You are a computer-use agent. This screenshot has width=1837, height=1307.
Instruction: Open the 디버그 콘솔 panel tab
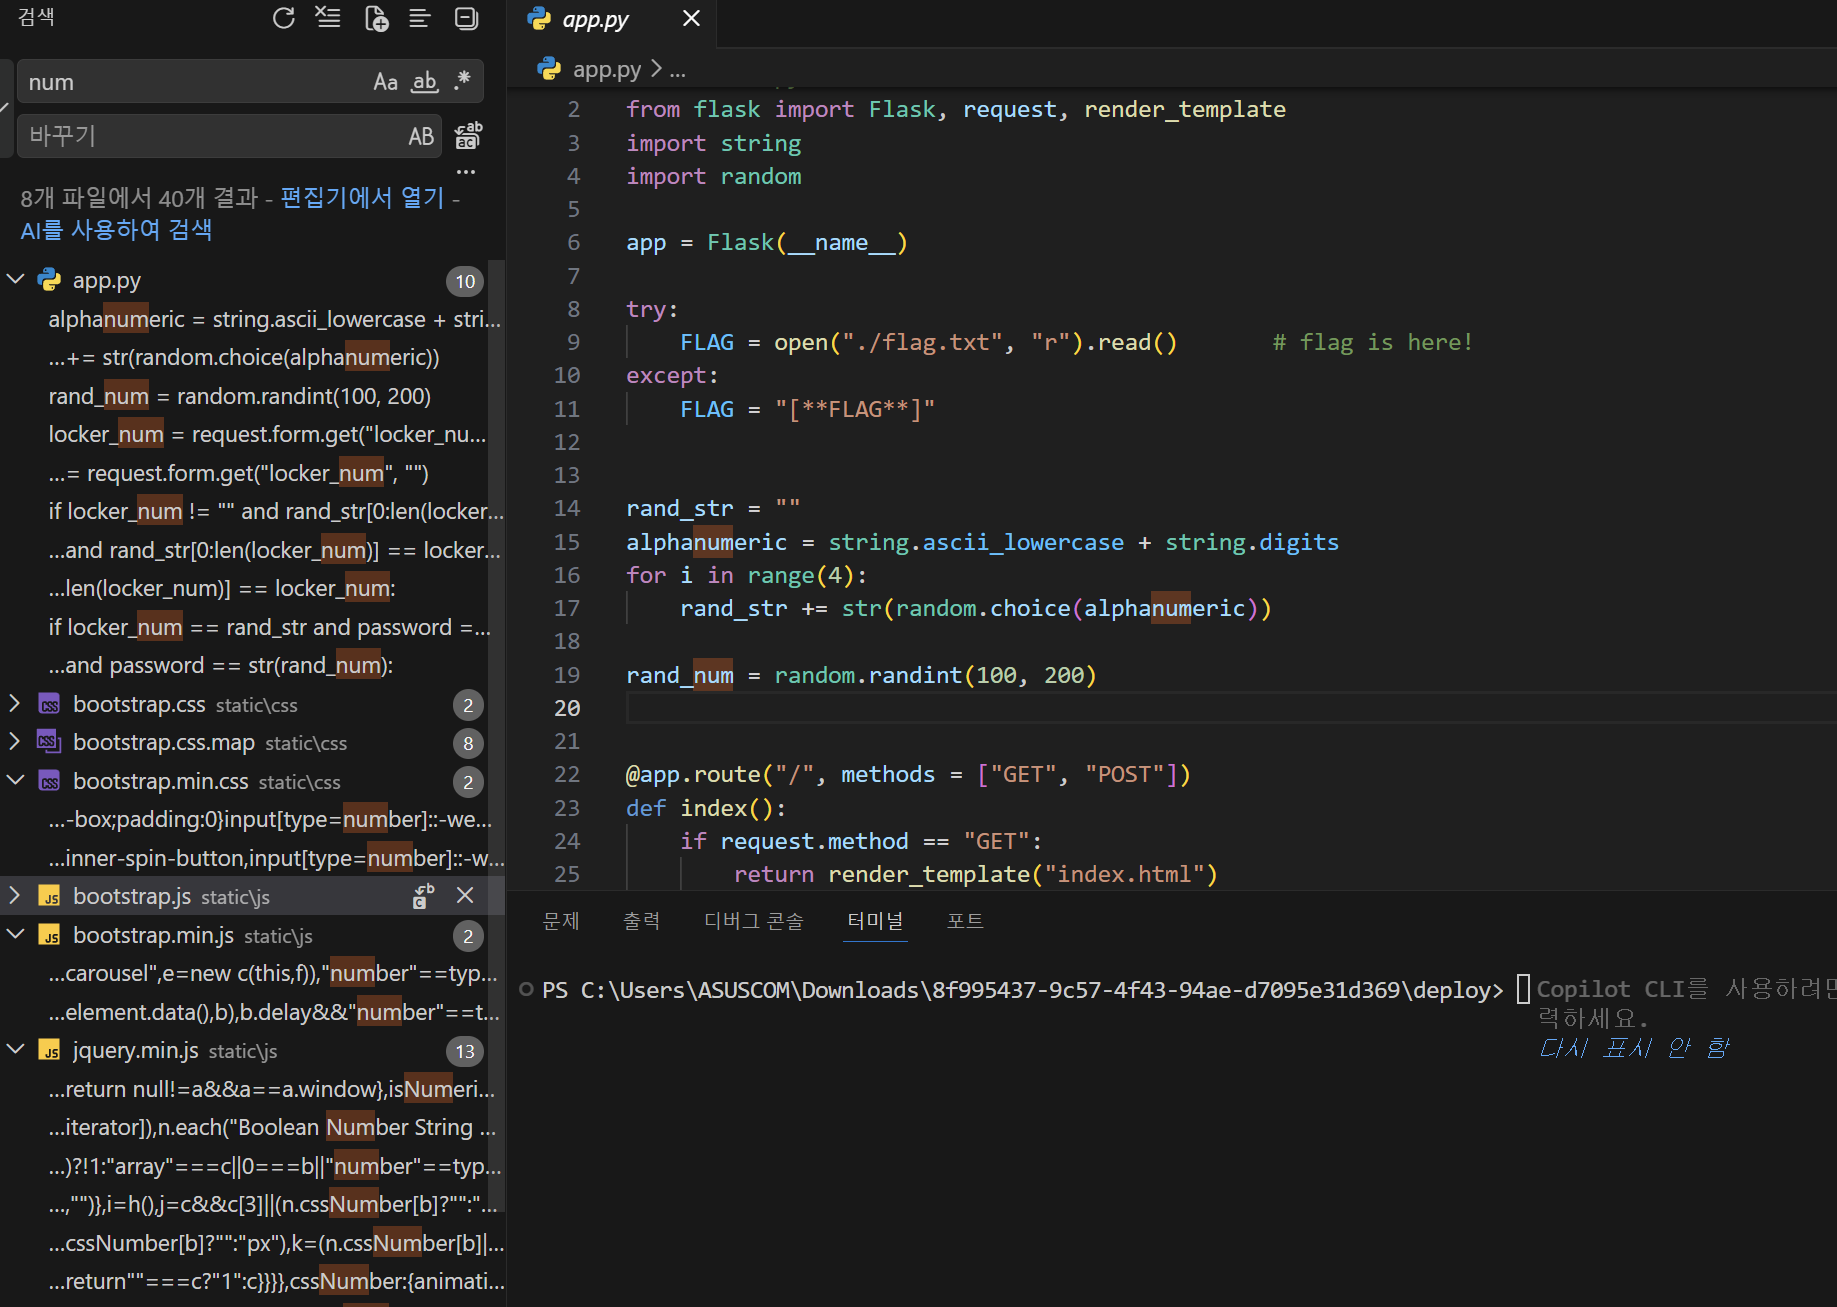pyautogui.click(x=754, y=920)
